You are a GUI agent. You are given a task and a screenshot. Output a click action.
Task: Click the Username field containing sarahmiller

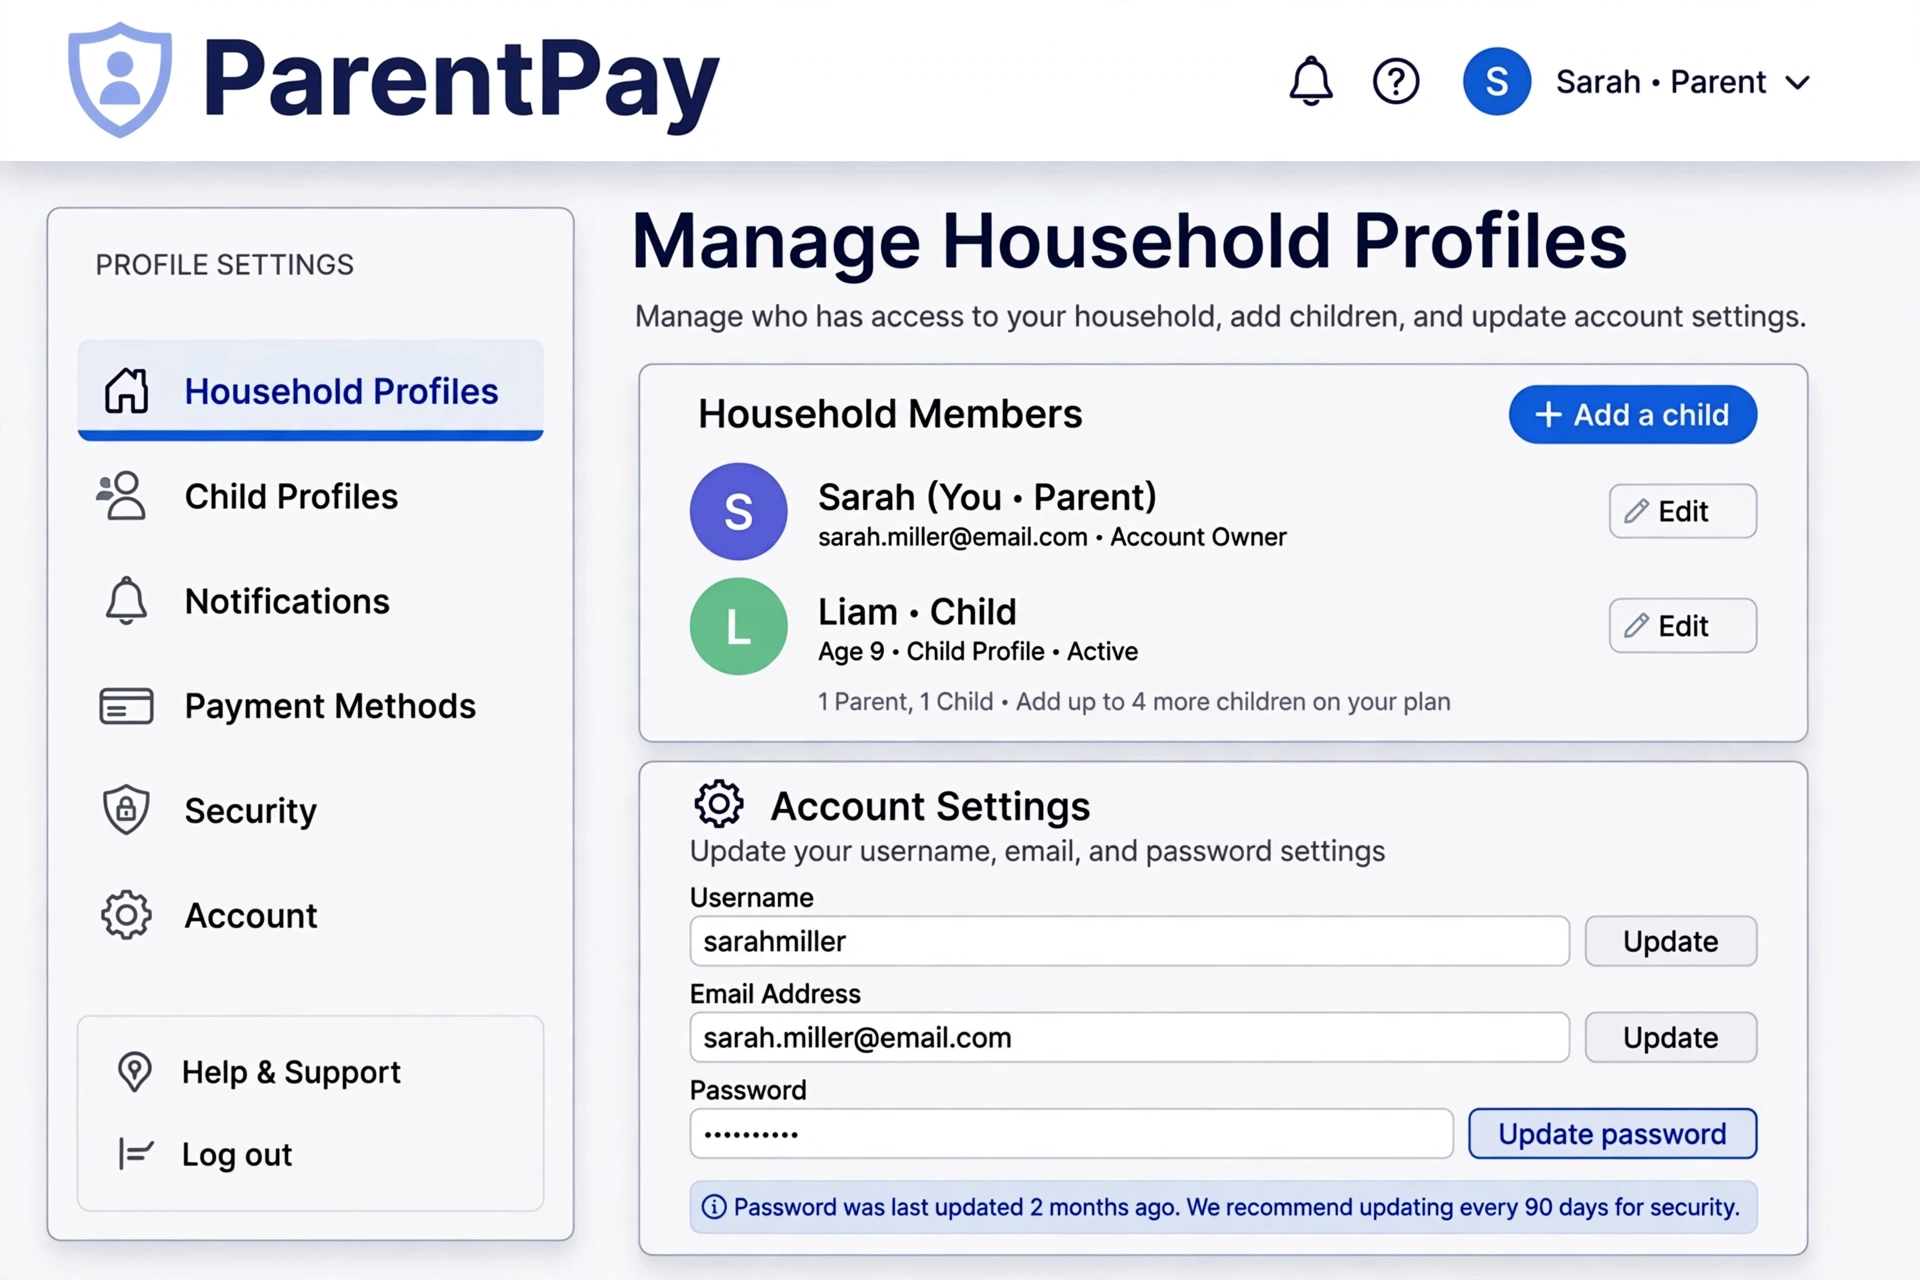(x=1129, y=941)
